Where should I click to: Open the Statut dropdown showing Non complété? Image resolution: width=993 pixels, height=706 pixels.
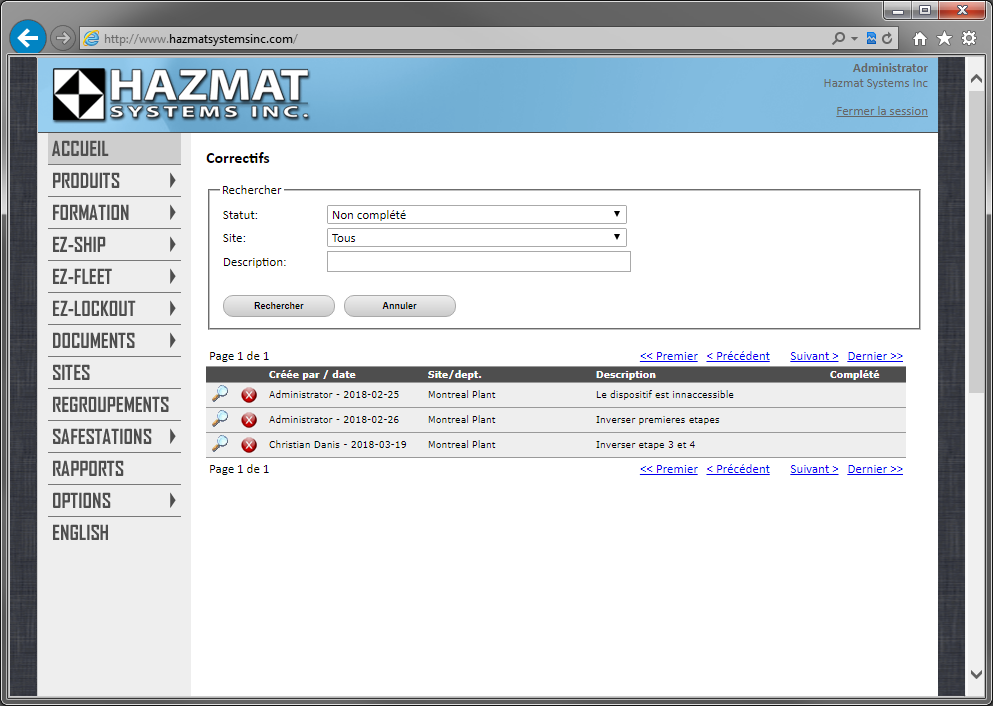tap(477, 215)
